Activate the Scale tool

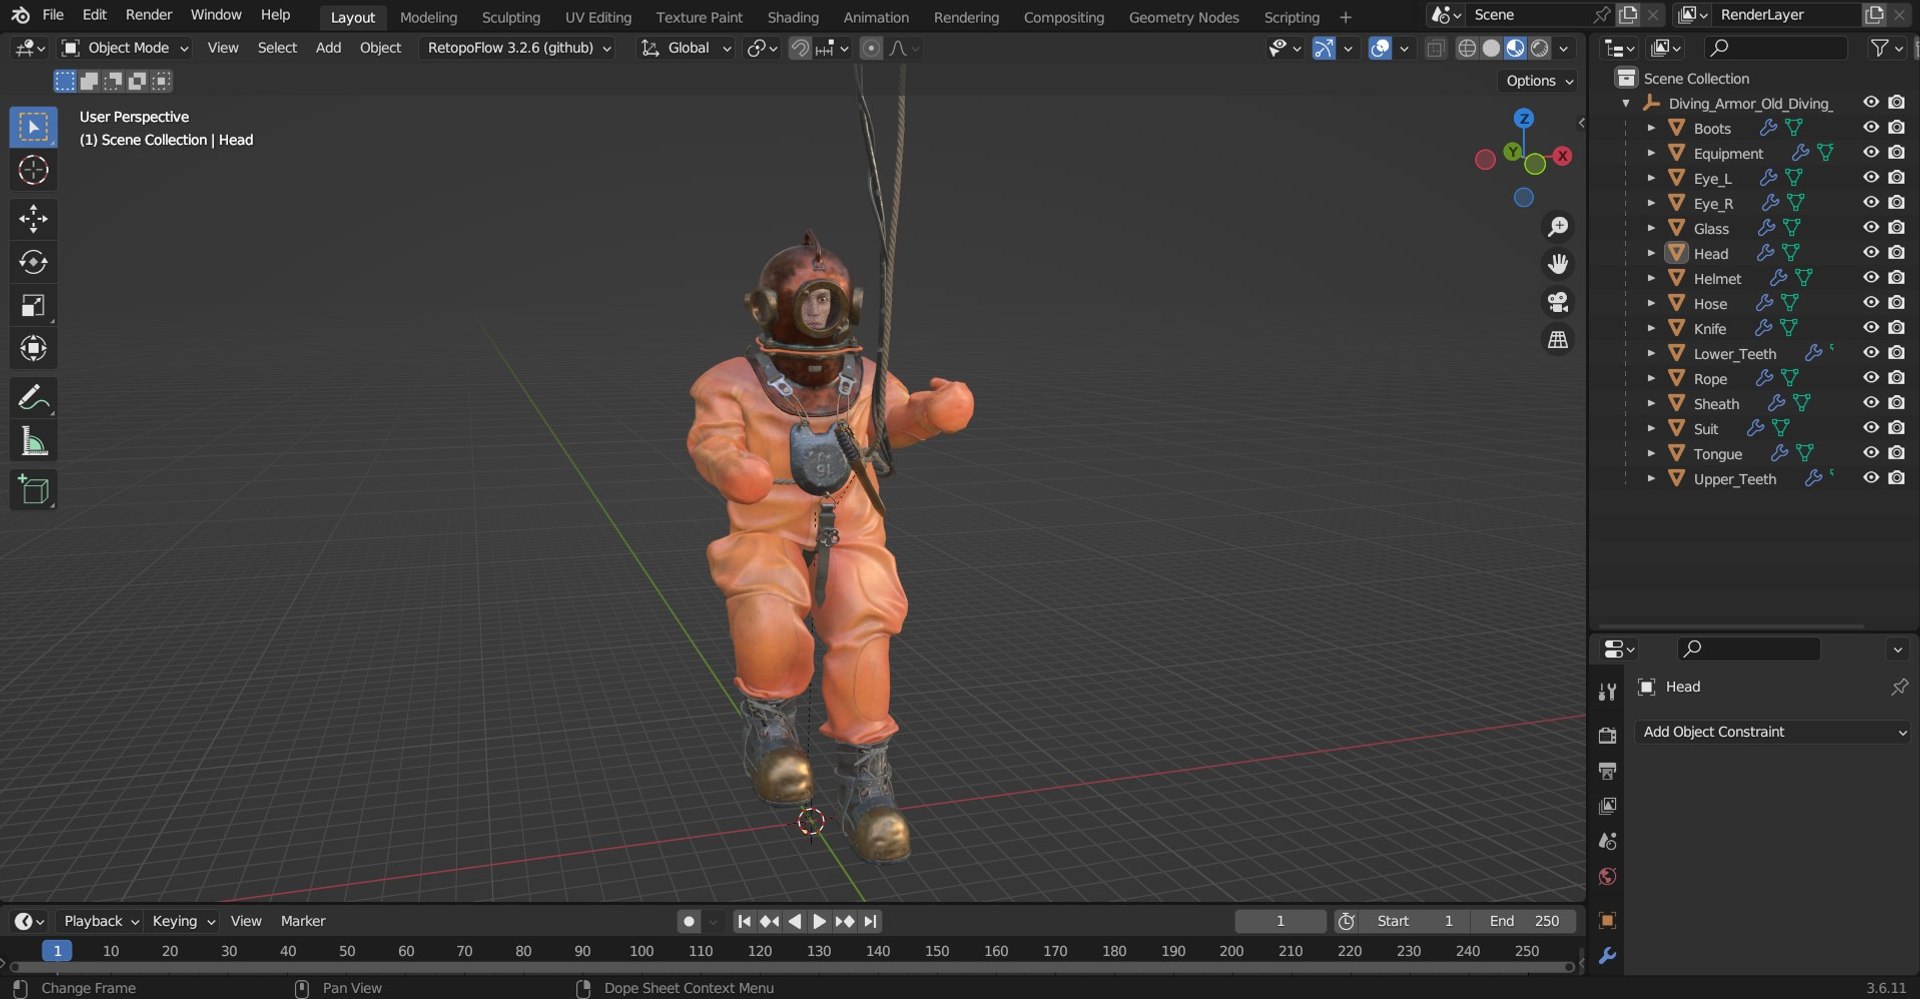pos(33,305)
